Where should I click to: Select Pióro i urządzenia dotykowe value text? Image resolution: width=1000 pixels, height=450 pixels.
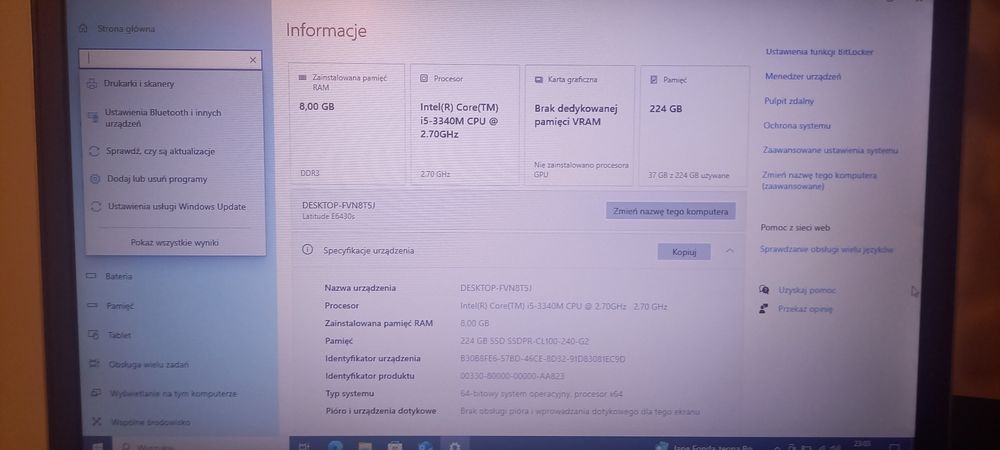pyautogui.click(x=580, y=412)
